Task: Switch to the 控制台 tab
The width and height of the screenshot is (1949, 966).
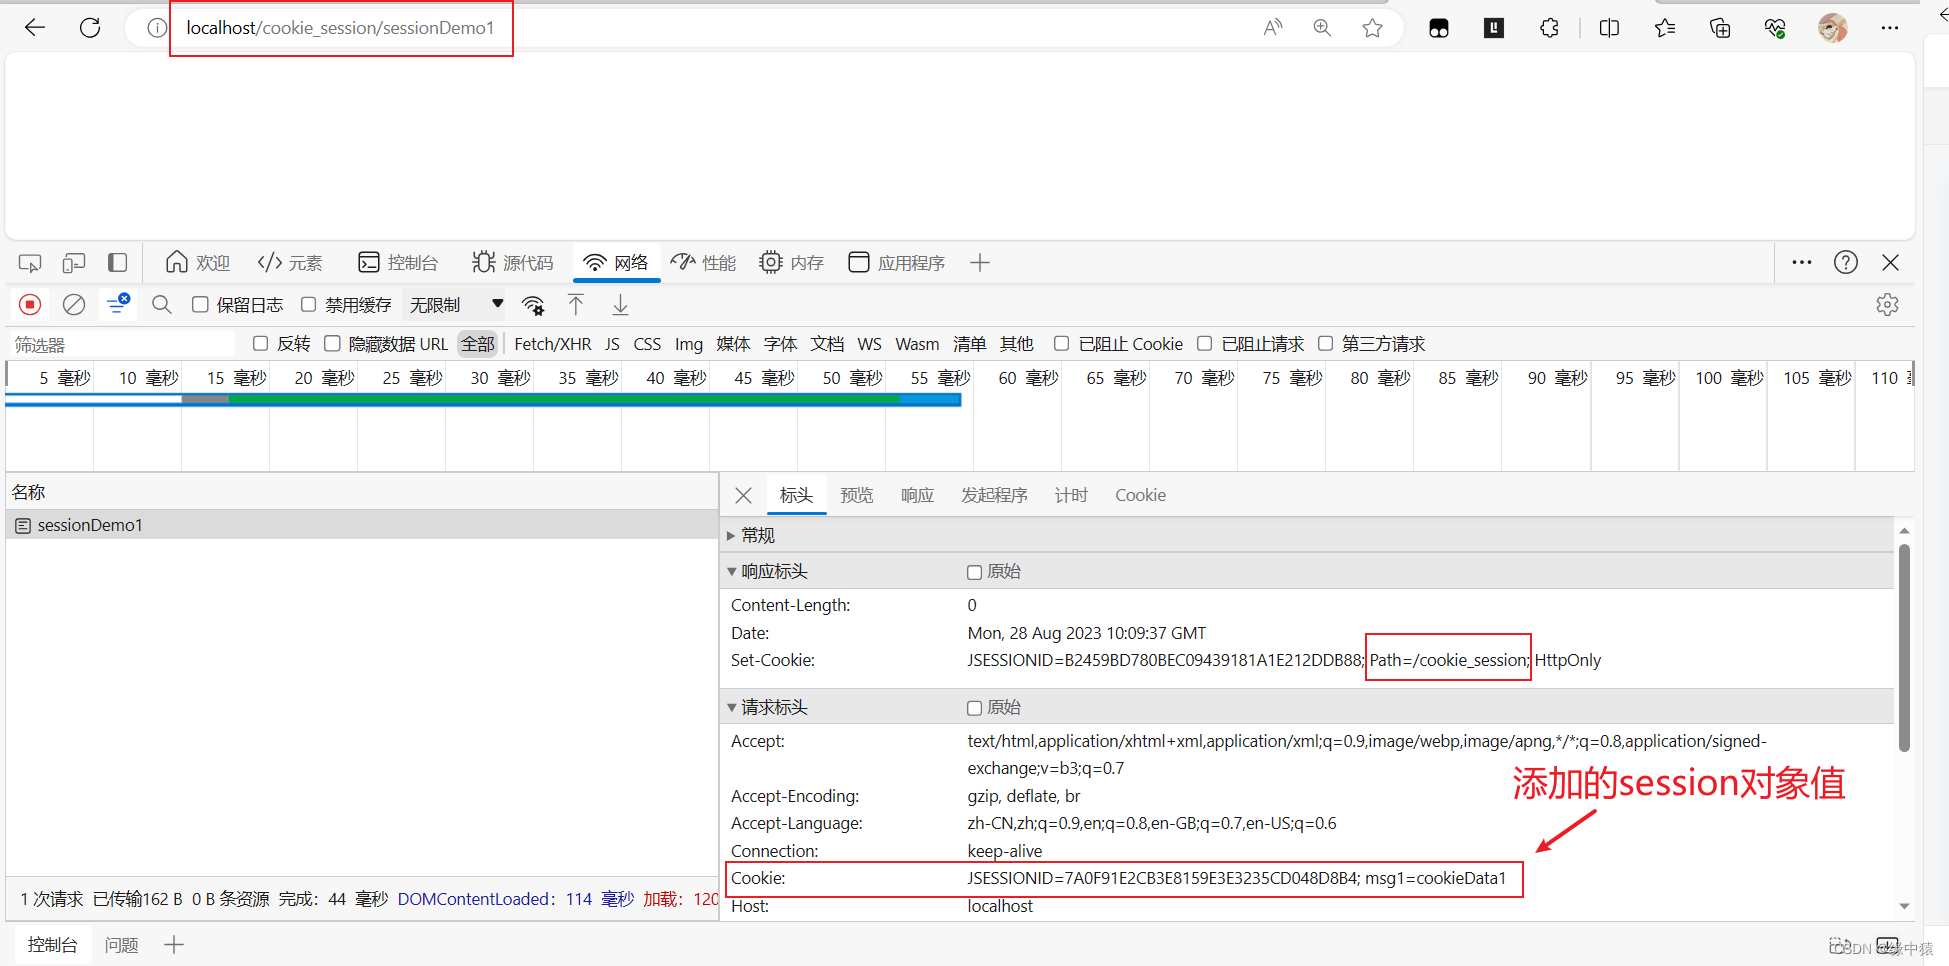Action: [52, 943]
